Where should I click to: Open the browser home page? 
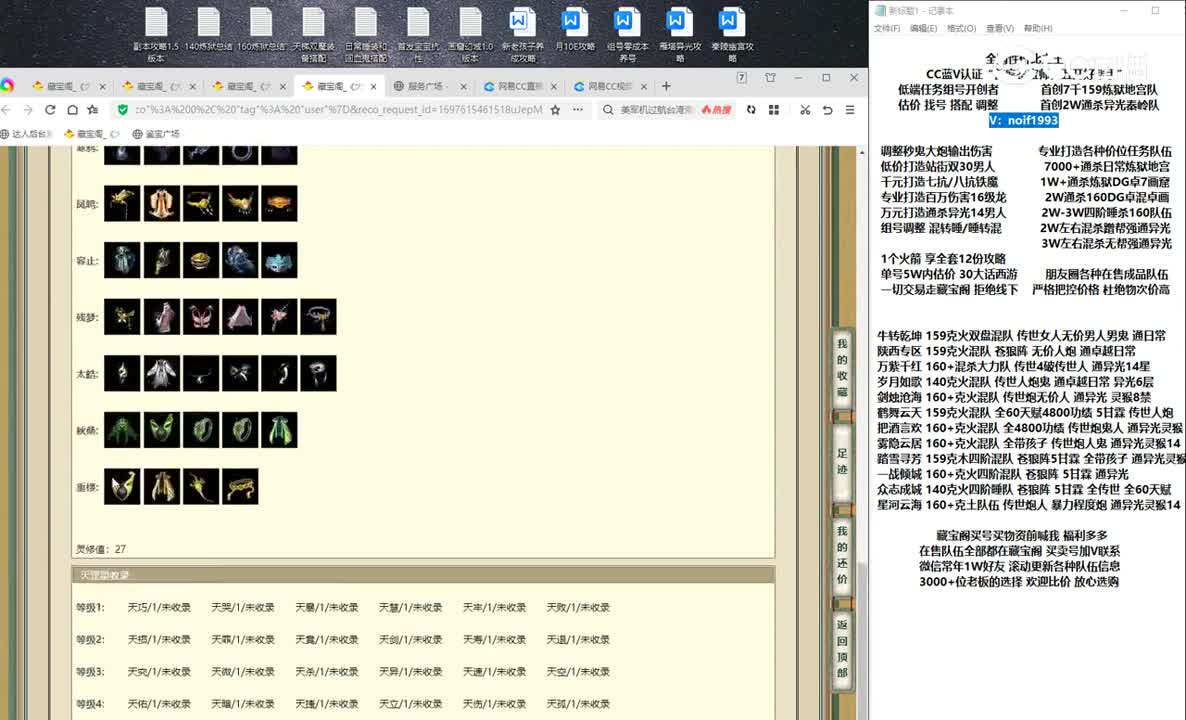pos(72,110)
